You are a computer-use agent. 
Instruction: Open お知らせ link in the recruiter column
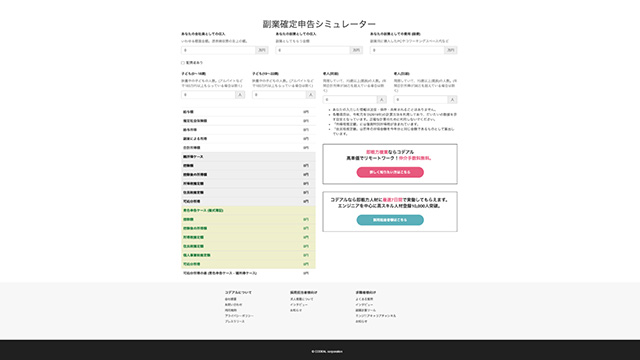pos(296,310)
